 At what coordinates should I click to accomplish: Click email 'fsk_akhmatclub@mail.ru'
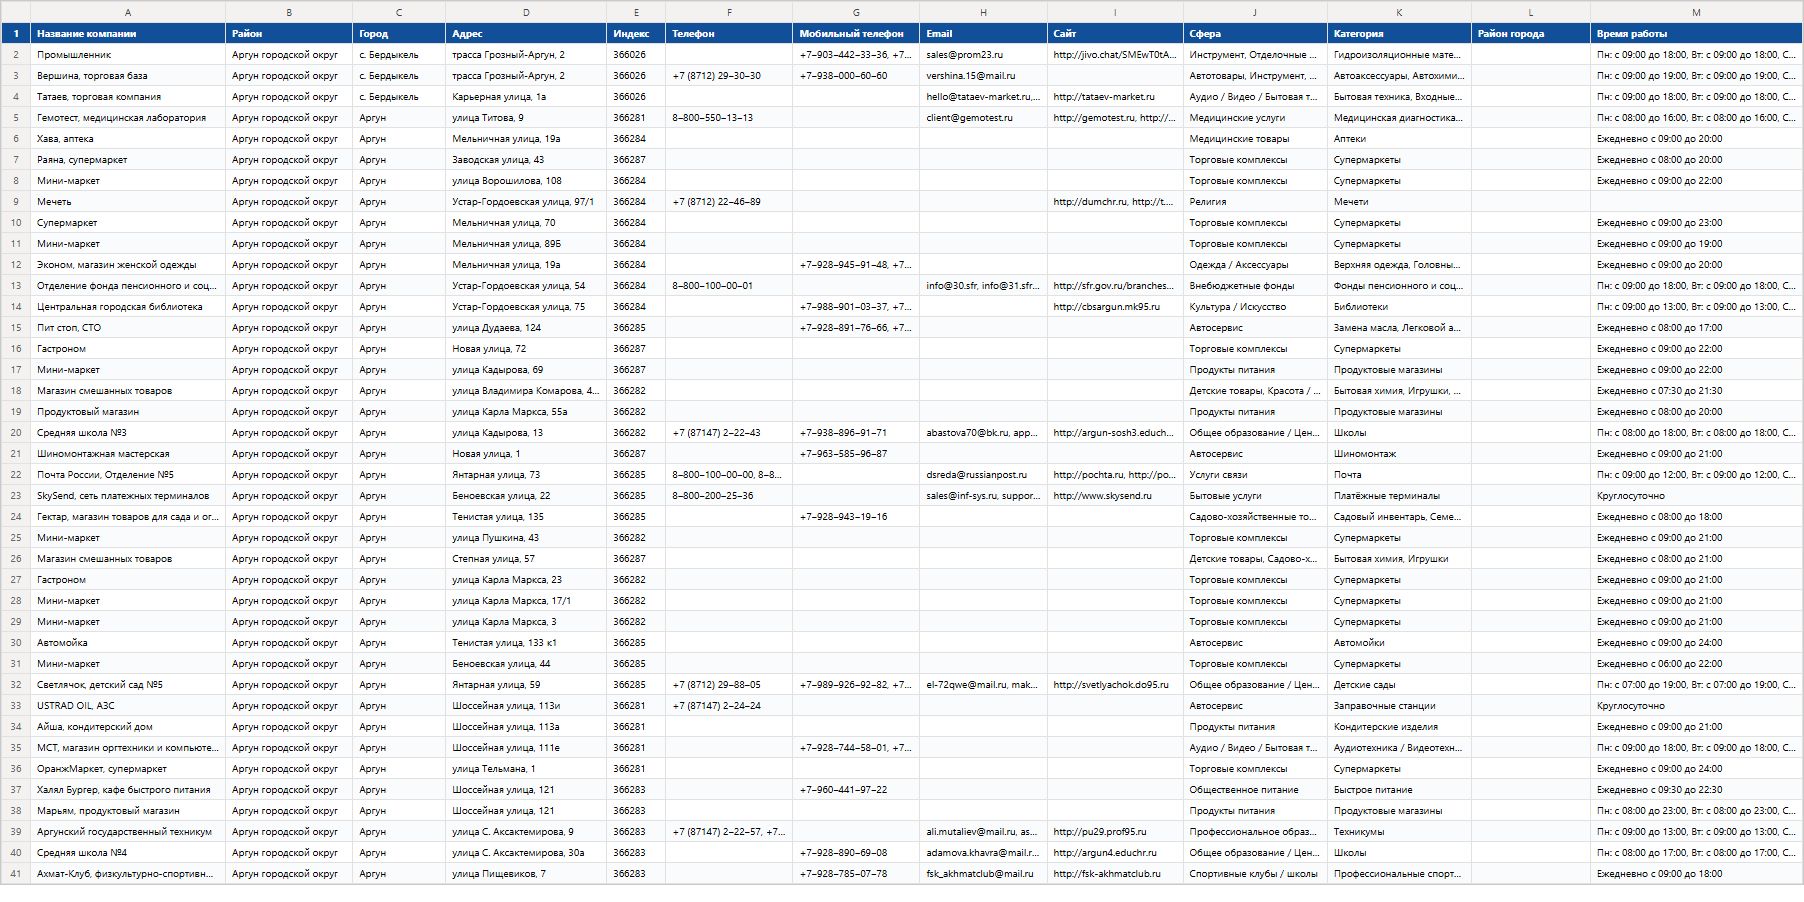(983, 873)
